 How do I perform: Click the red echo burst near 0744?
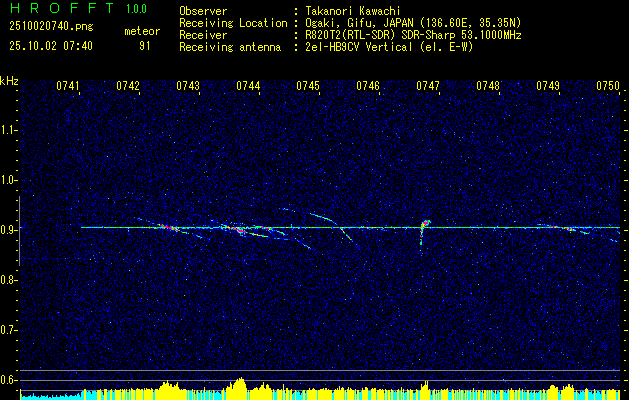(x=238, y=230)
